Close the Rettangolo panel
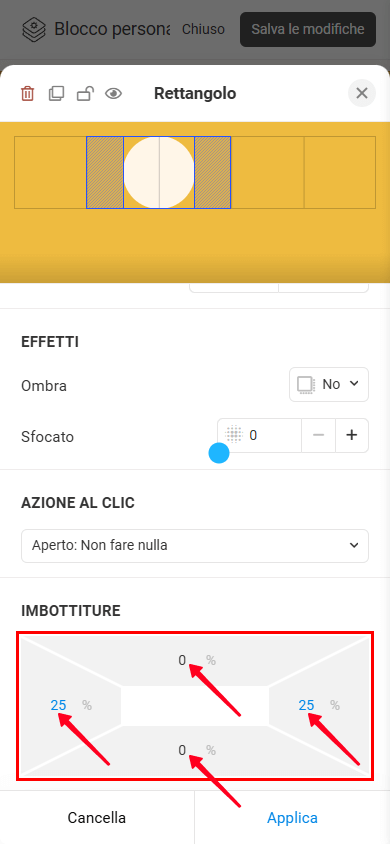The width and height of the screenshot is (390, 844). pyautogui.click(x=362, y=93)
